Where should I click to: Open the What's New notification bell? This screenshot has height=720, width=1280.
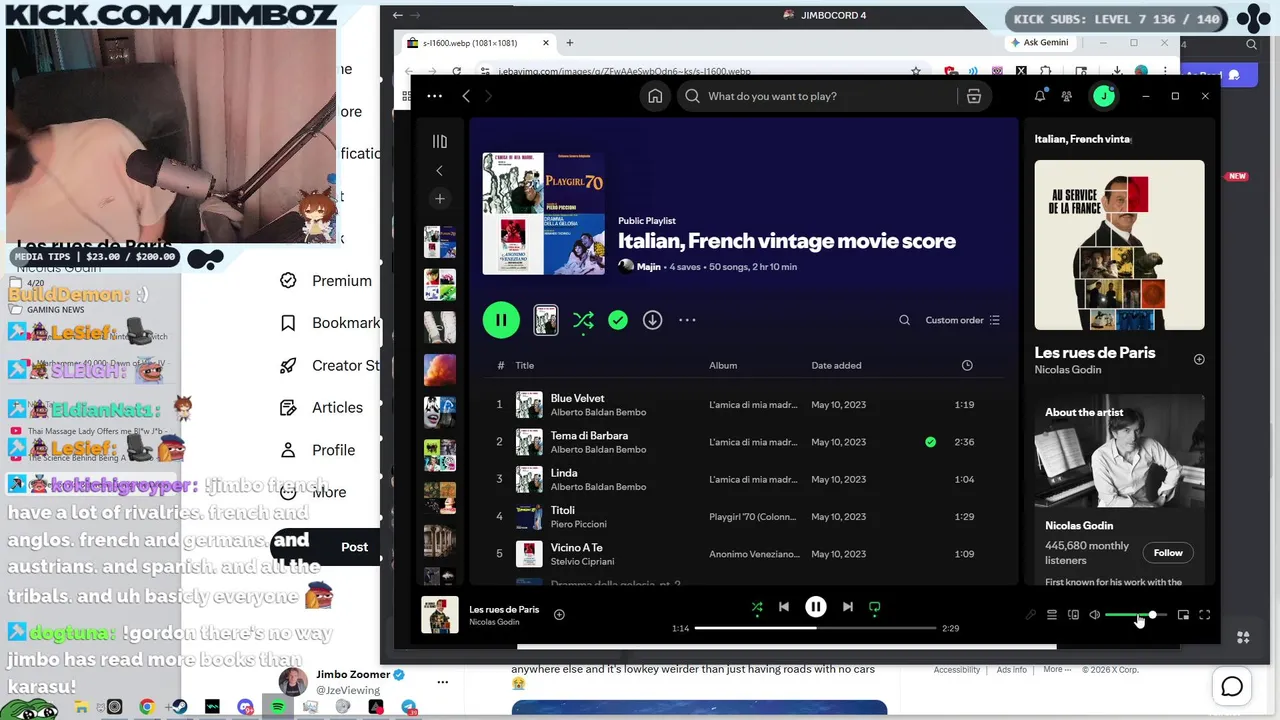1040,96
